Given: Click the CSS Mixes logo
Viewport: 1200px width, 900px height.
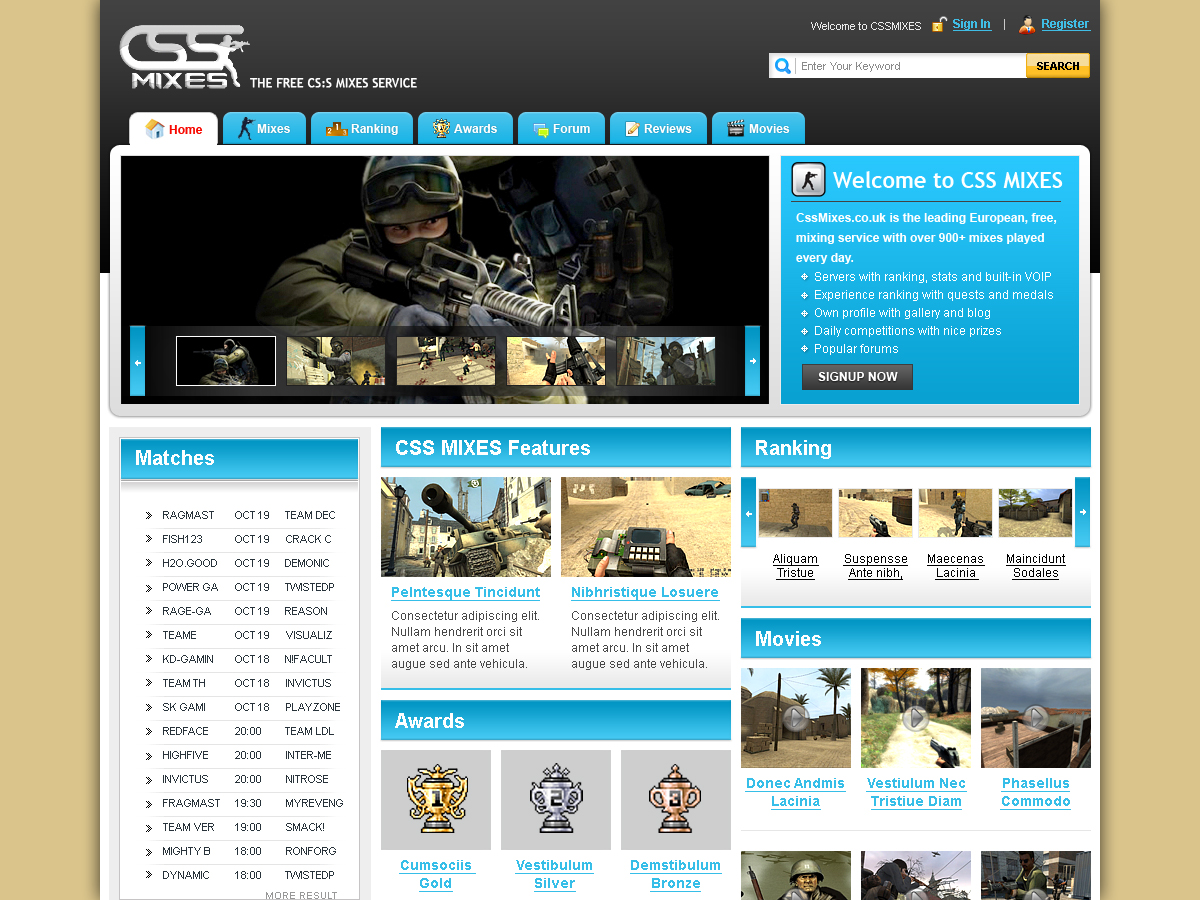Looking at the screenshot, I should (x=184, y=57).
